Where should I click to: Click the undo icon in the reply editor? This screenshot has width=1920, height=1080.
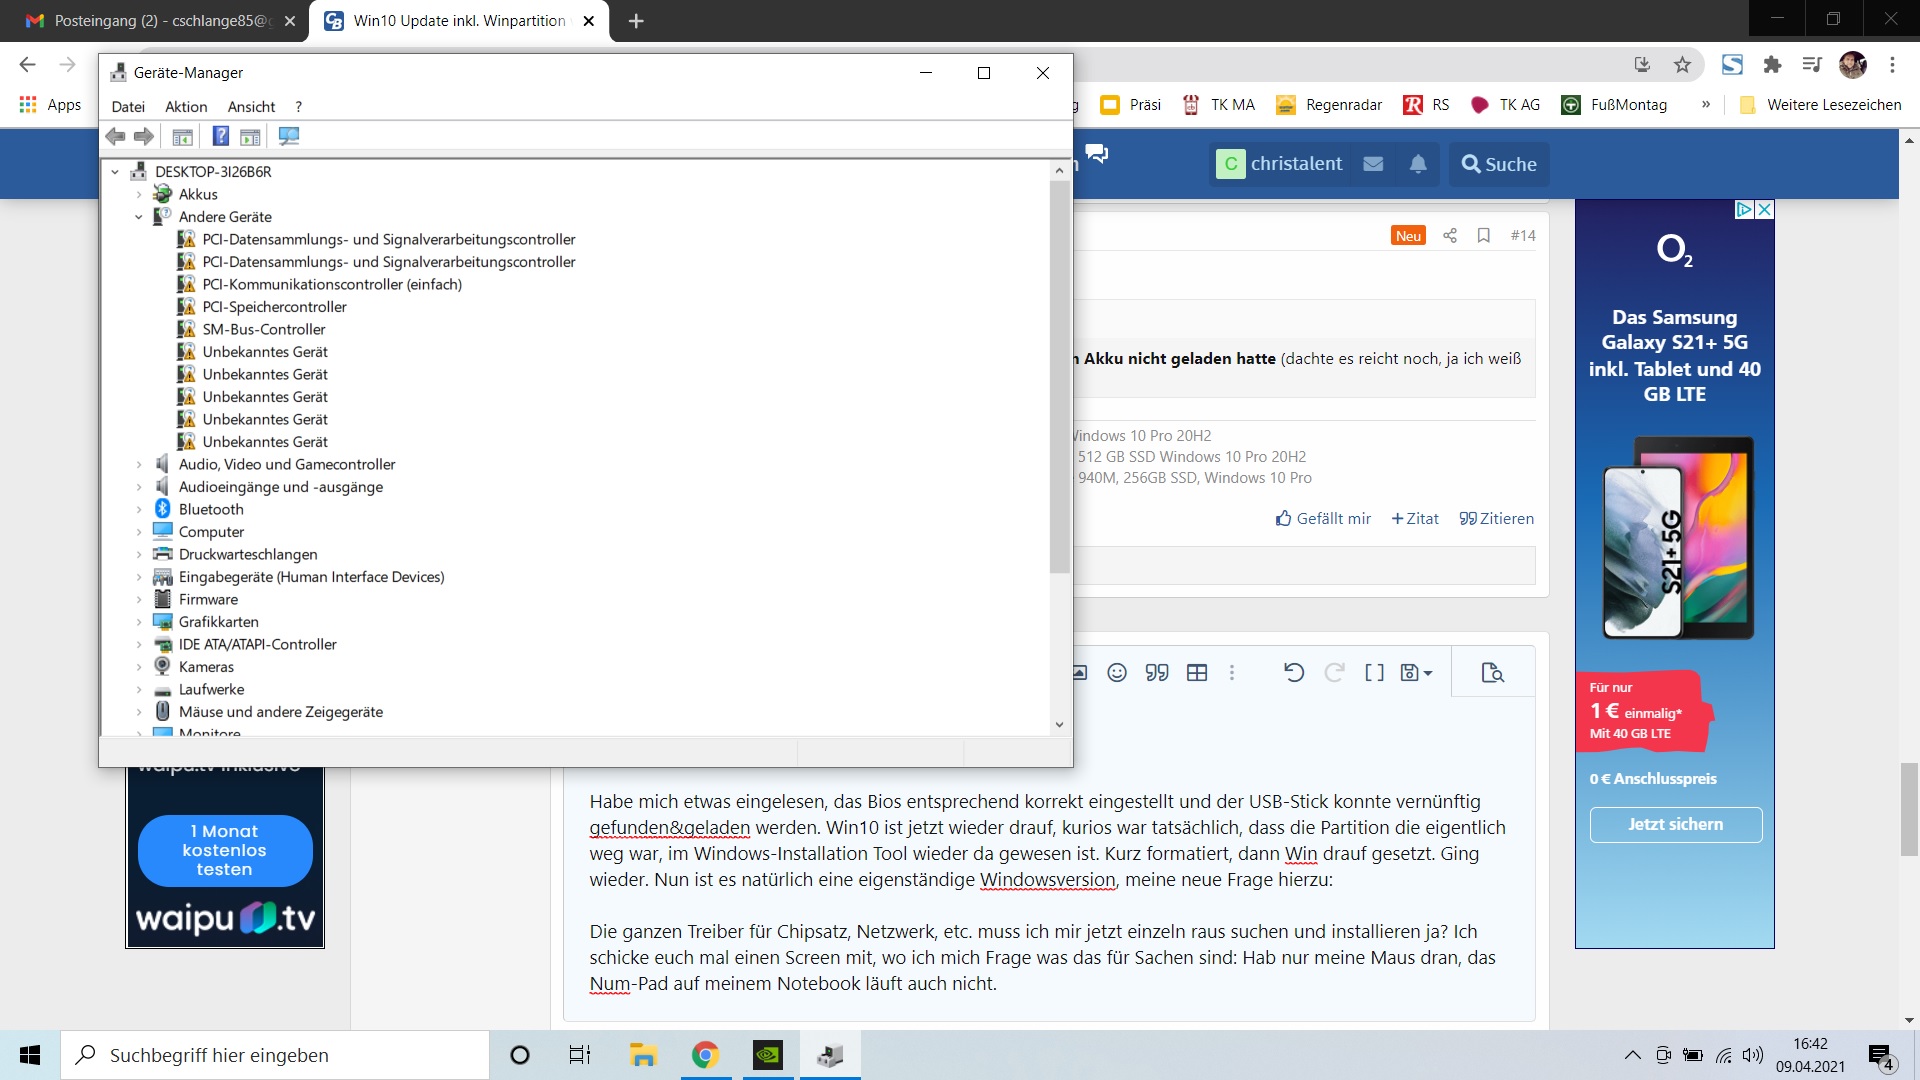pos(1293,673)
